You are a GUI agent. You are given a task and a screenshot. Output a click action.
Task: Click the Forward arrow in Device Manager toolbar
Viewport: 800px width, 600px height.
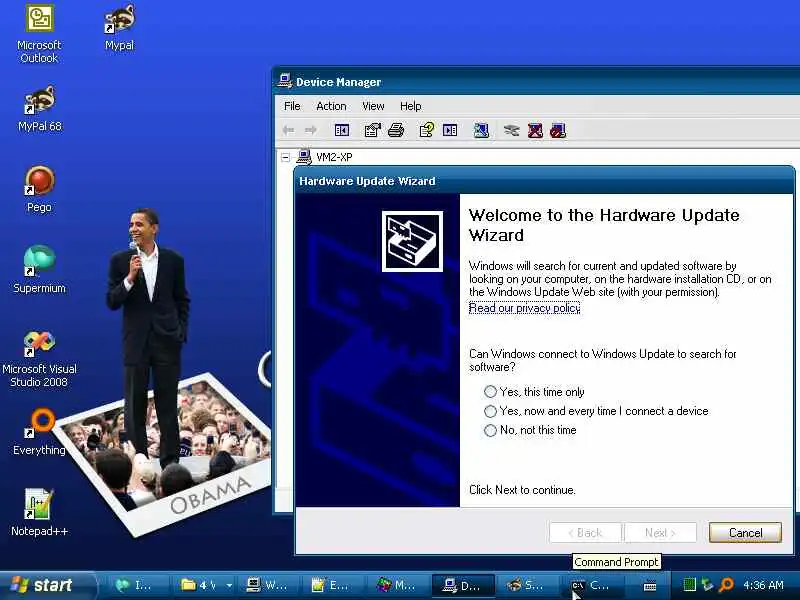tap(311, 130)
